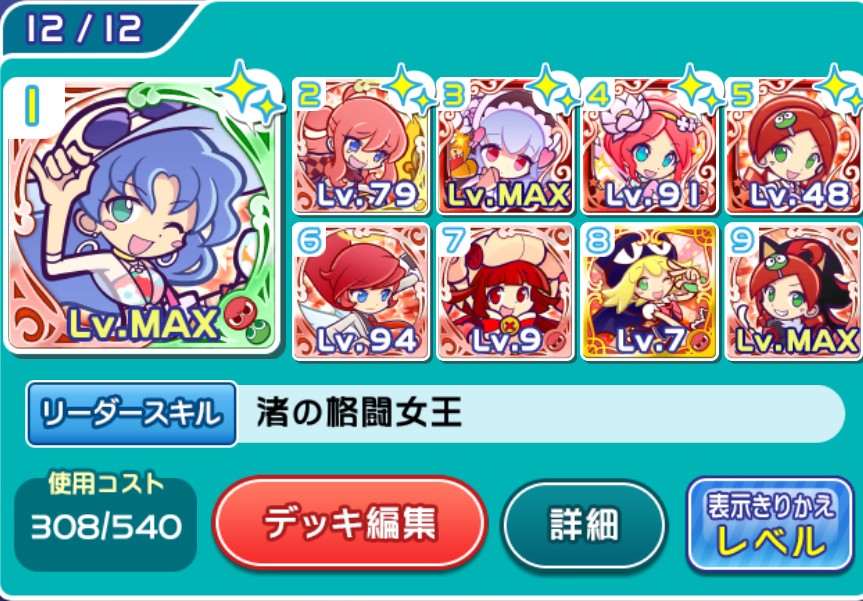Select slot 3 lavender-haired maid card
Viewport: 863px width, 601px height.
(505, 146)
